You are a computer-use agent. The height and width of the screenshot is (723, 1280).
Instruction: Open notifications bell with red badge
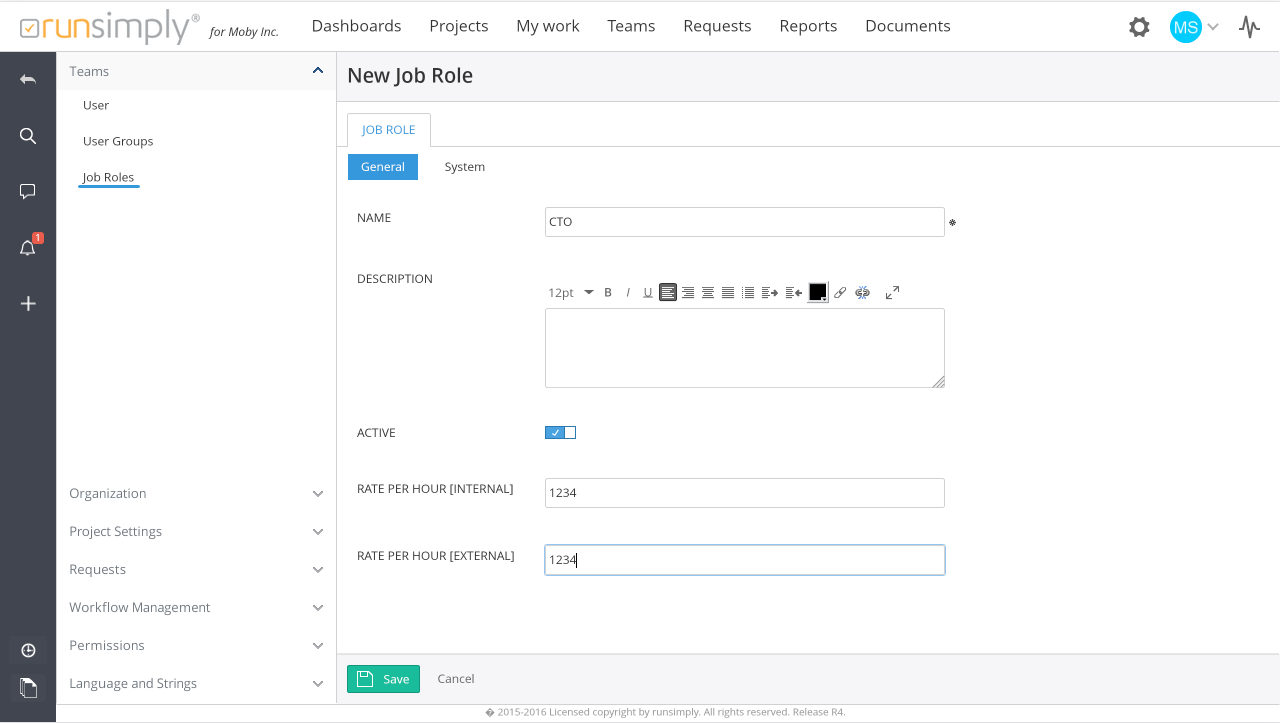(28, 248)
